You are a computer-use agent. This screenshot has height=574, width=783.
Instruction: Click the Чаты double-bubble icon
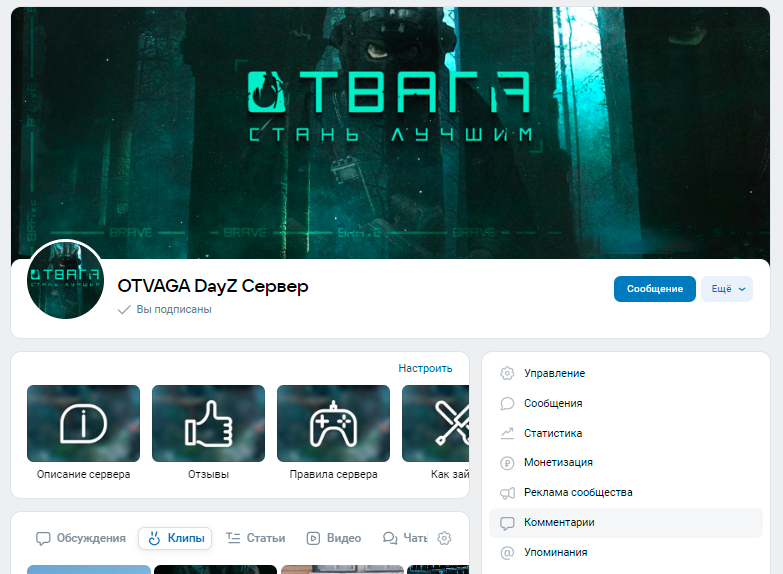pos(390,538)
